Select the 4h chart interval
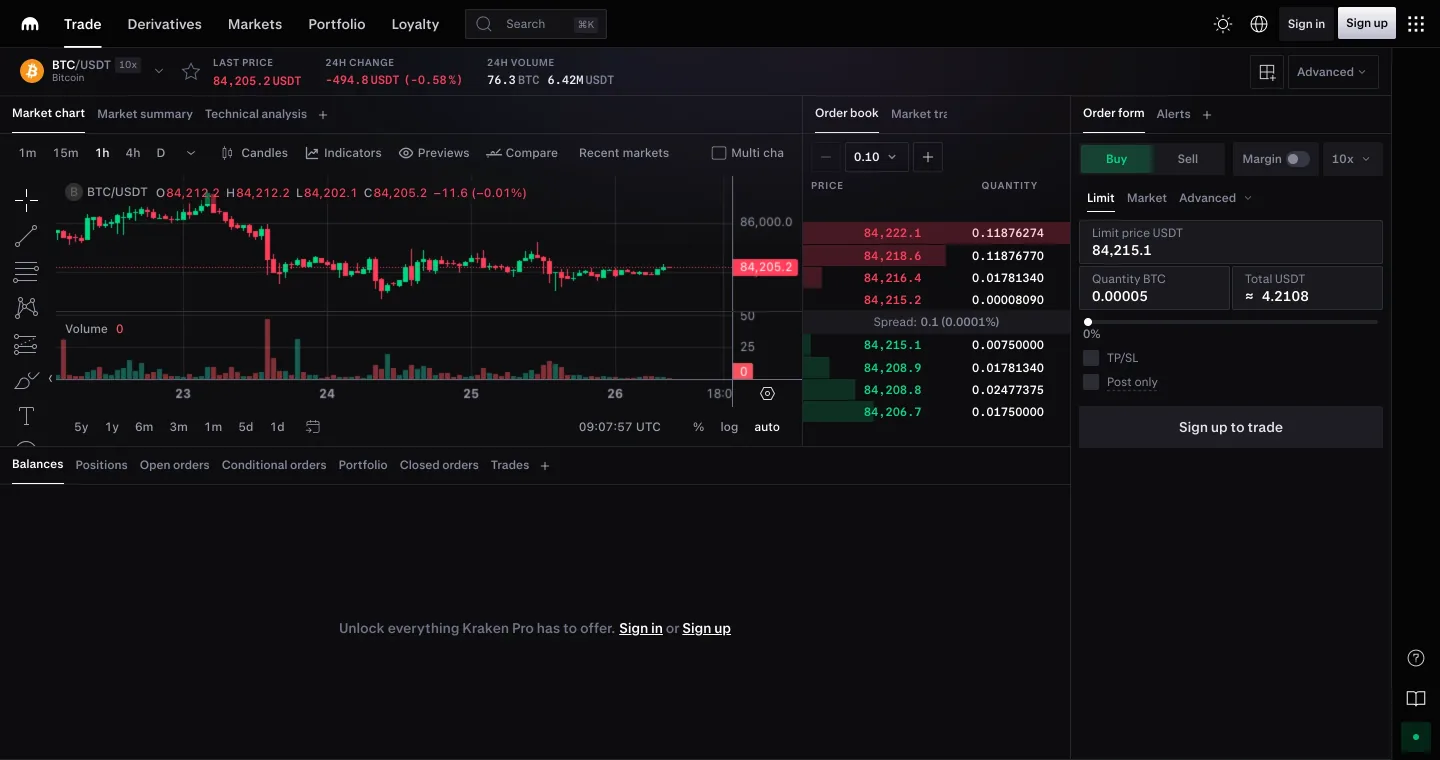This screenshot has width=1440, height=760. pos(133,153)
